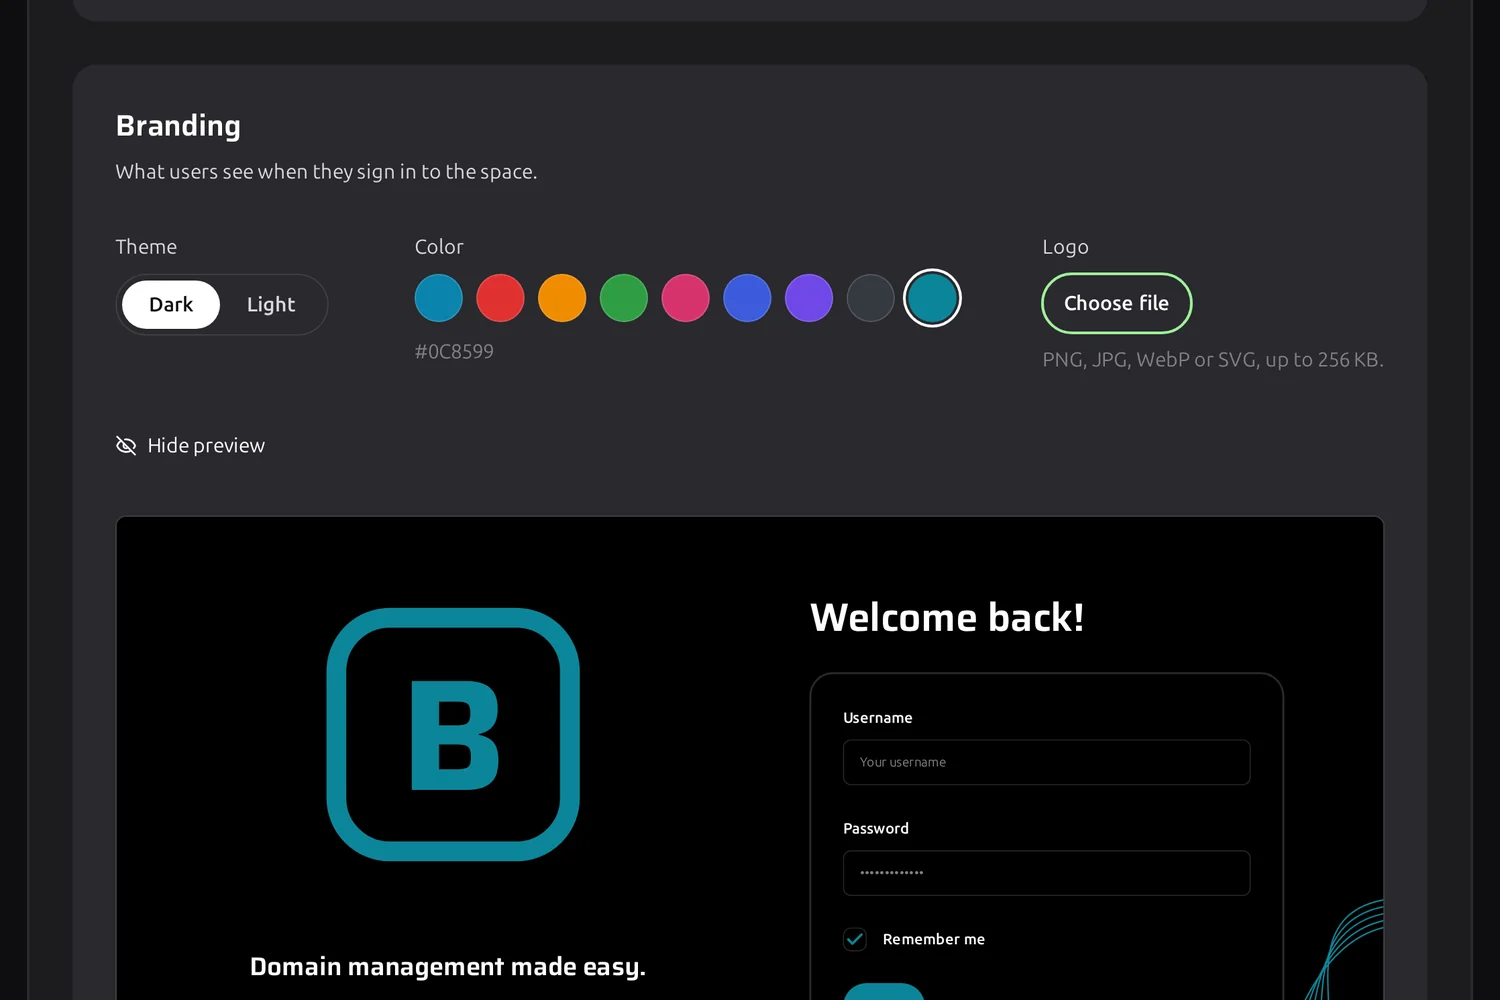The height and width of the screenshot is (1000, 1500).
Task: Pick the dark gray color swatch
Action: 871,298
